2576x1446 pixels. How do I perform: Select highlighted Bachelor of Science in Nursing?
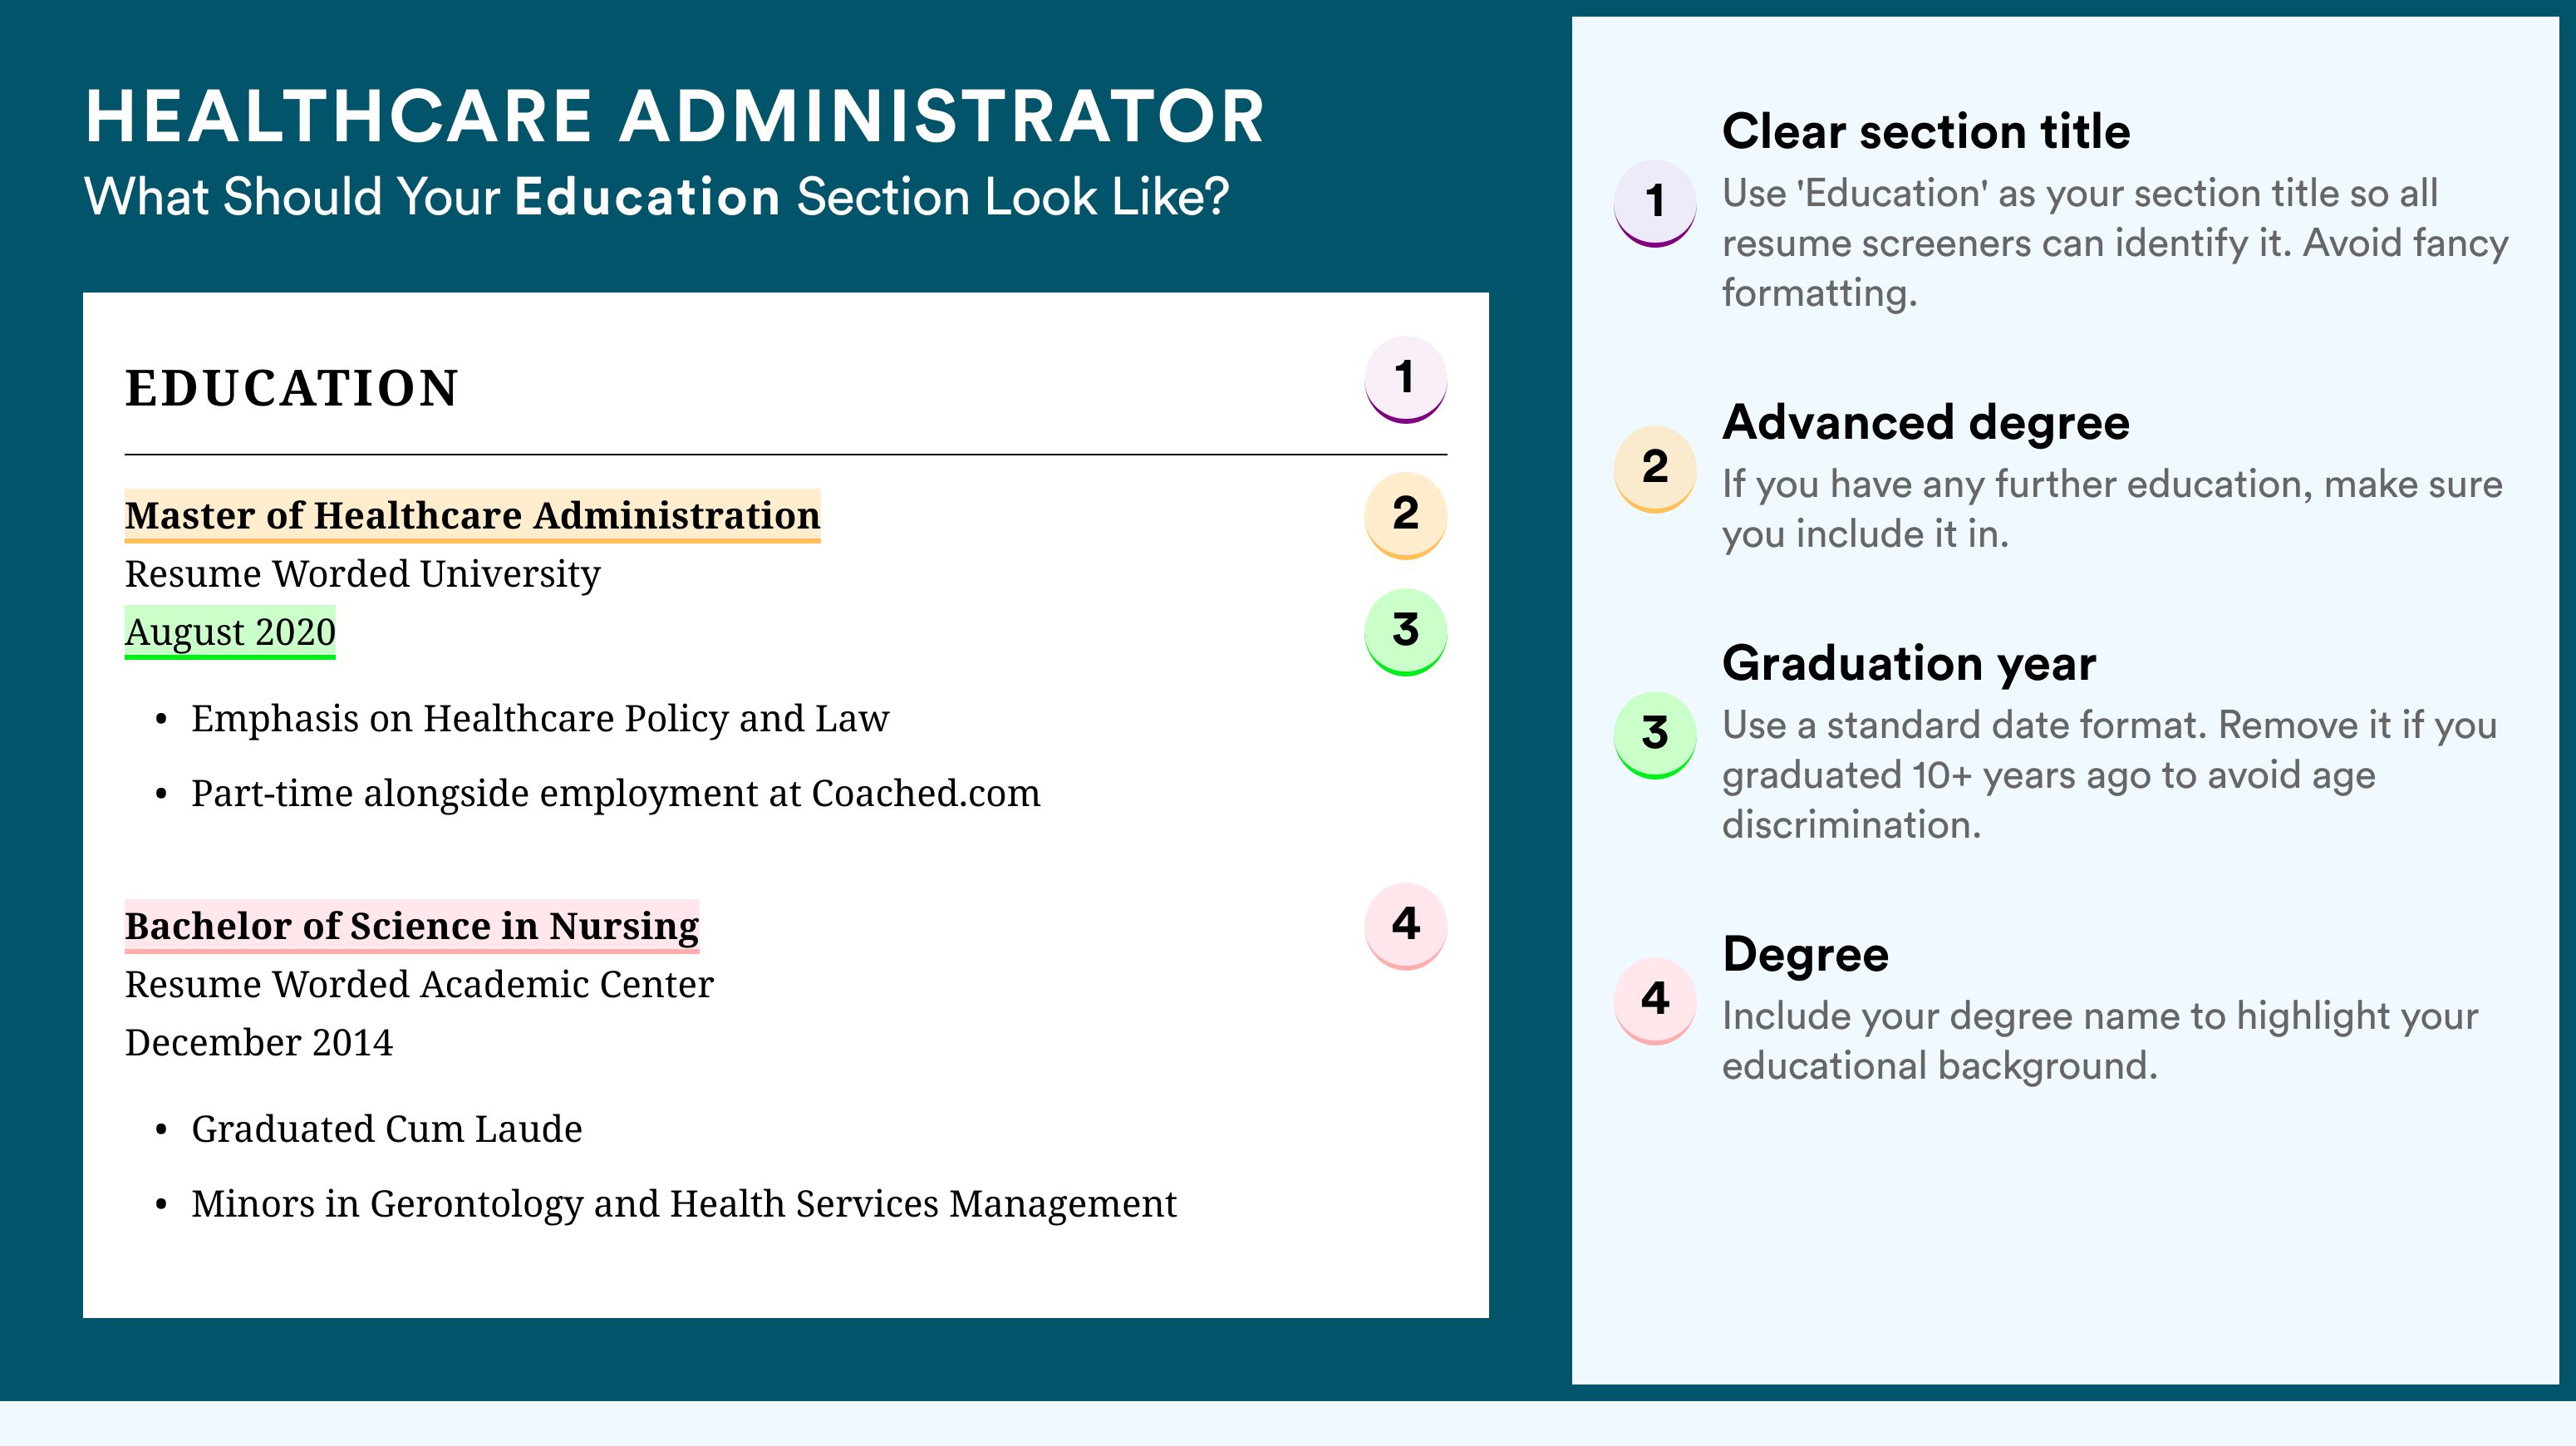[x=412, y=927]
